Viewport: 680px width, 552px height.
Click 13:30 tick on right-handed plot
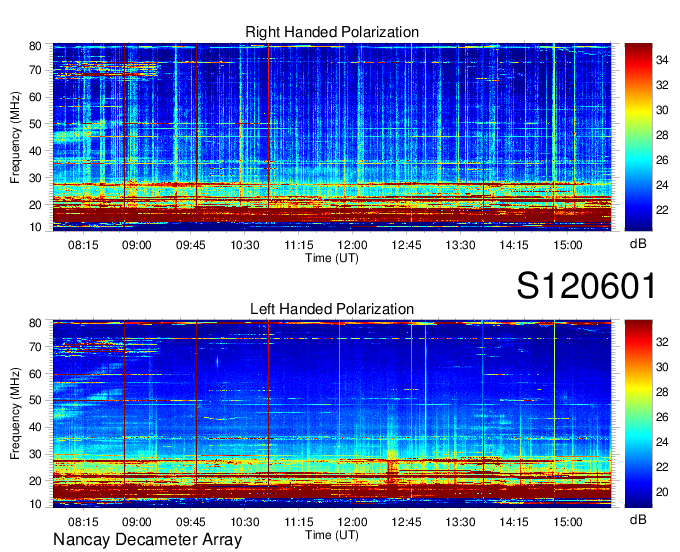pyautogui.click(x=460, y=245)
